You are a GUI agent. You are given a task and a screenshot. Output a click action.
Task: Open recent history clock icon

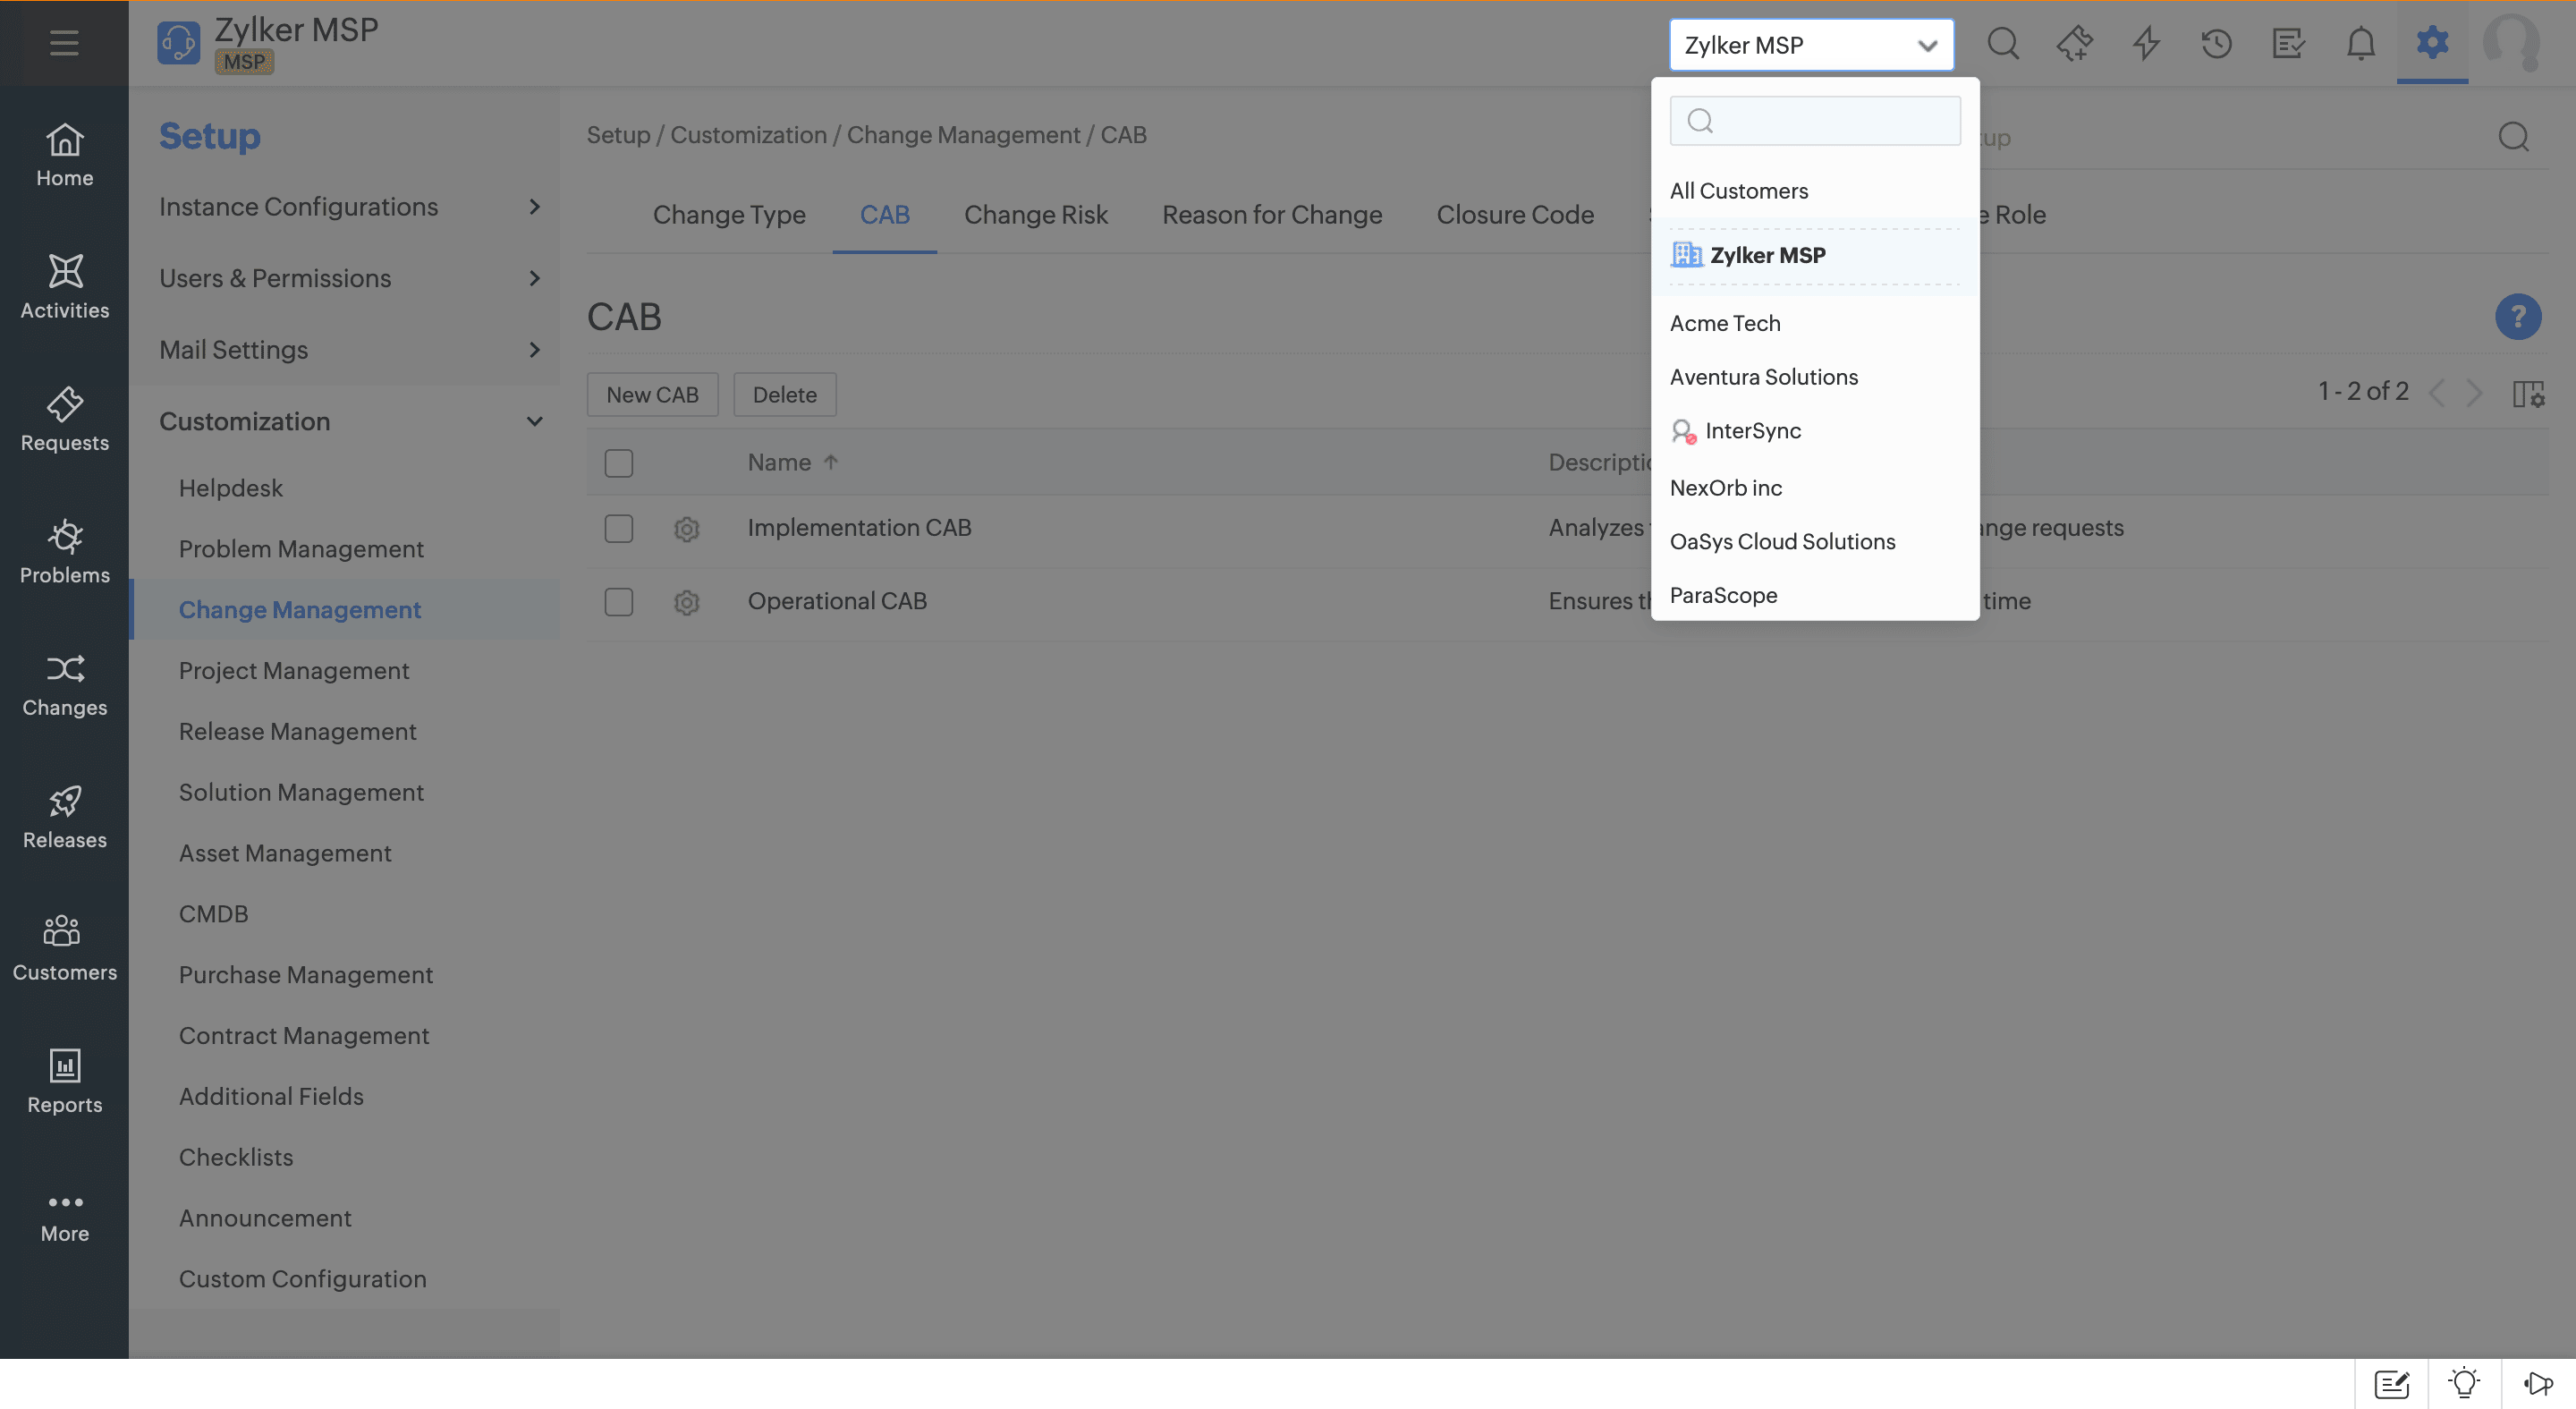pyautogui.click(x=2216, y=44)
